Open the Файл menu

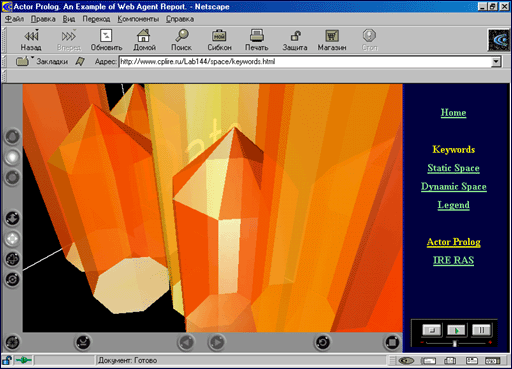click(x=14, y=19)
